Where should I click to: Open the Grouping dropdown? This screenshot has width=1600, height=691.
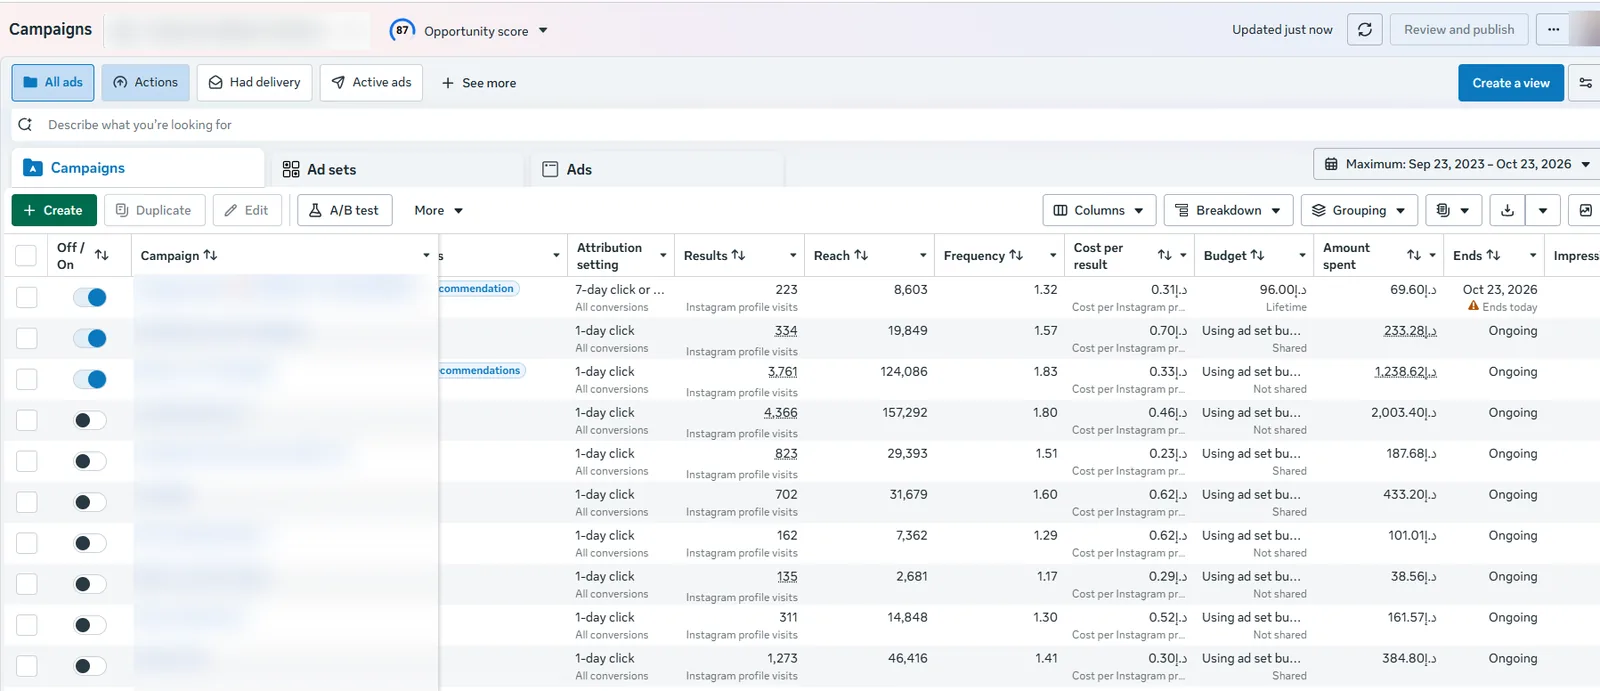1359,210
